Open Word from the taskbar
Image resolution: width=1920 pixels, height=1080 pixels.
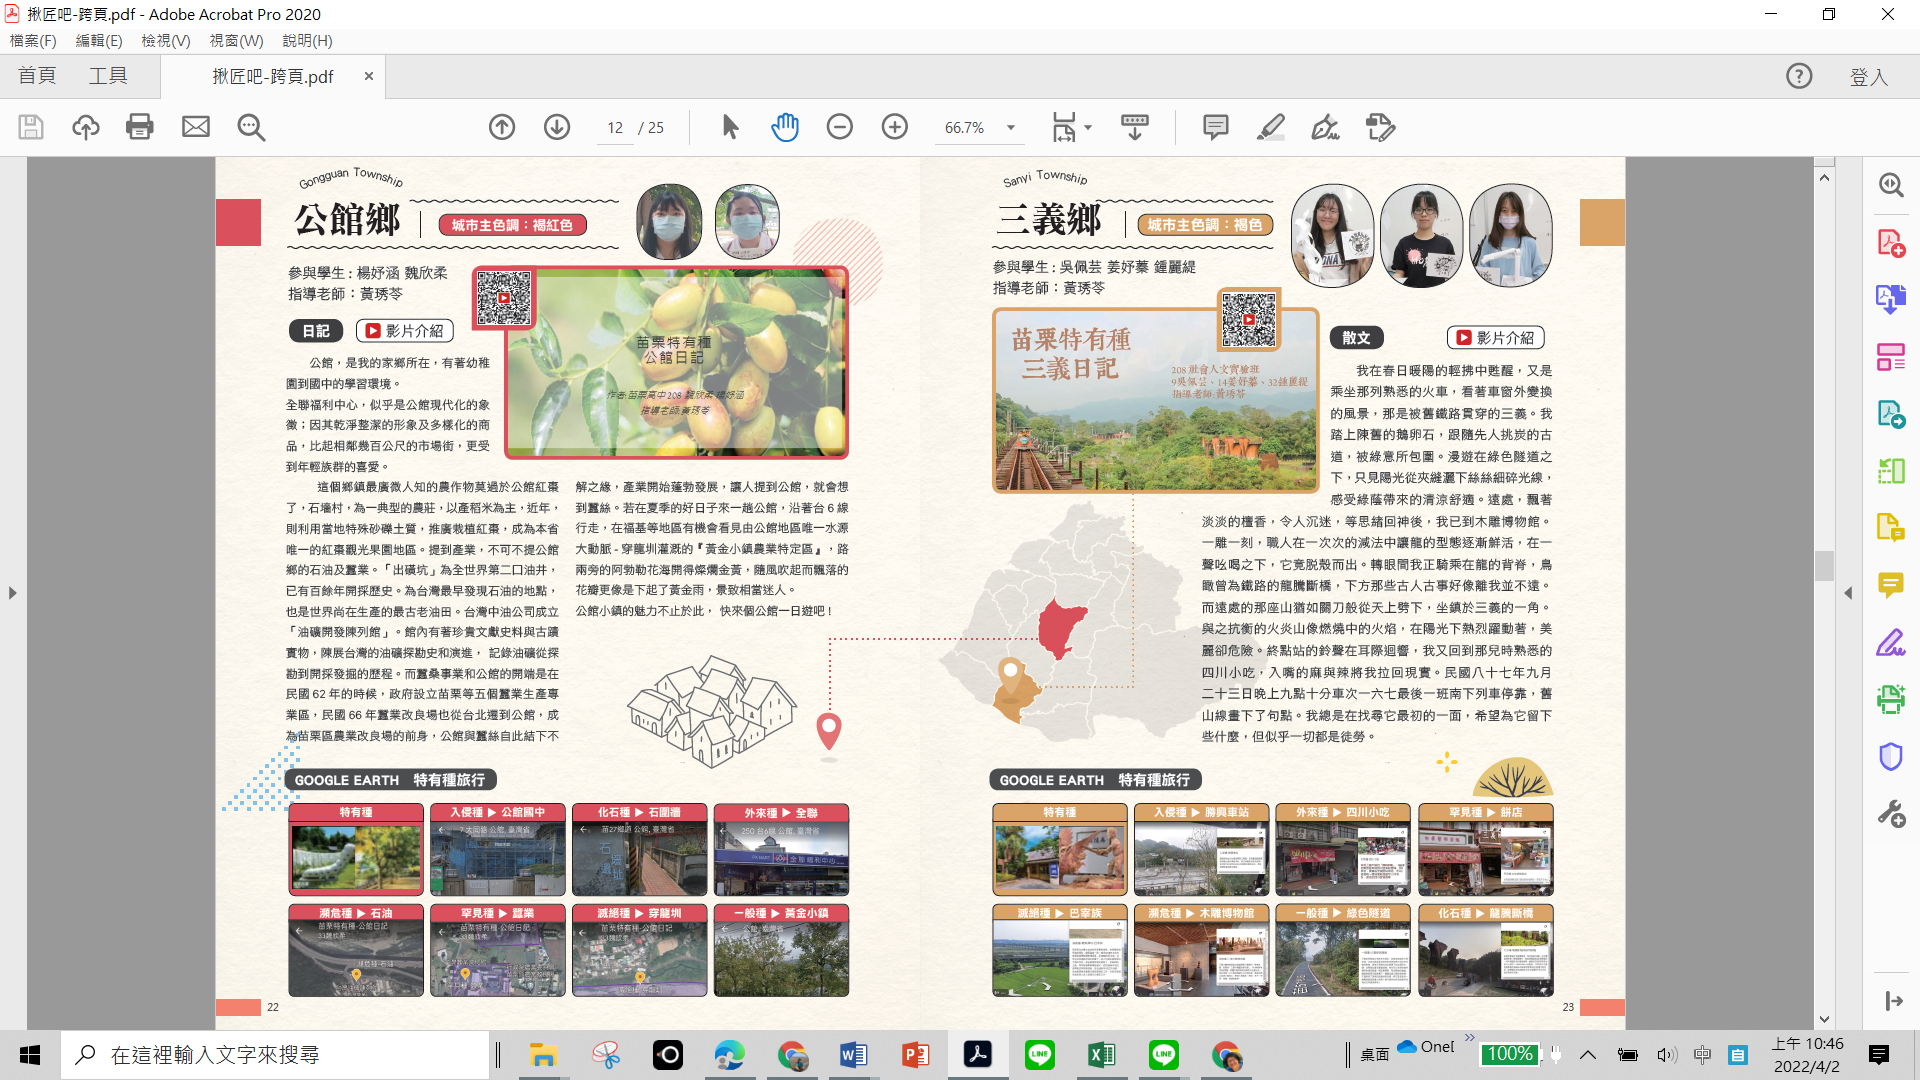pyautogui.click(x=853, y=1055)
